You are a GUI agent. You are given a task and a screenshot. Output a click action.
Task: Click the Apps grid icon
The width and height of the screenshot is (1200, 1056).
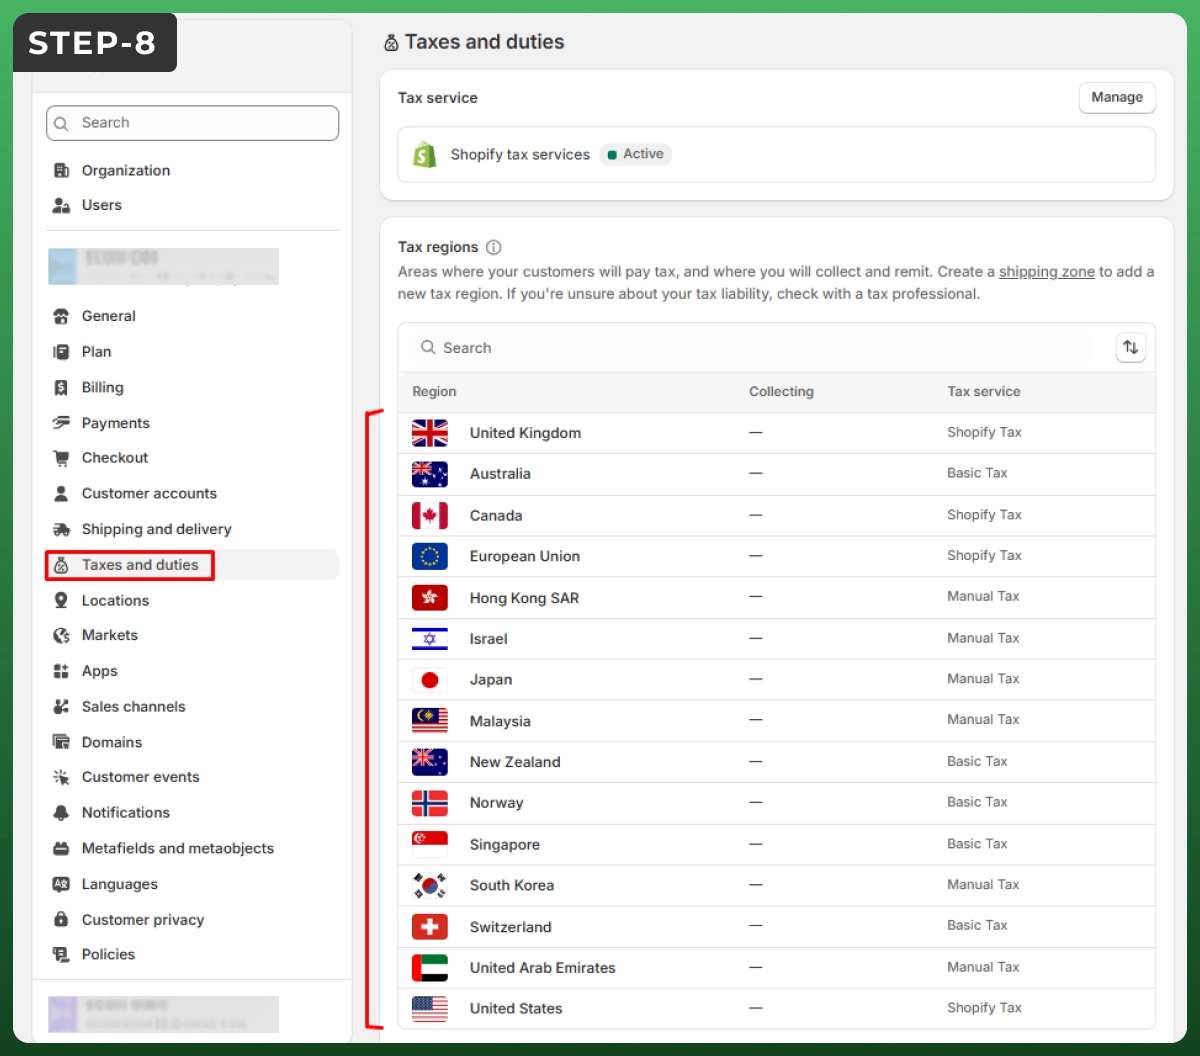click(61, 672)
